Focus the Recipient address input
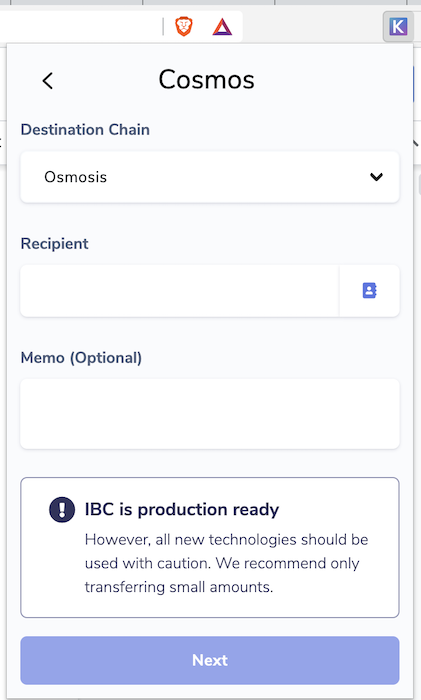The width and height of the screenshot is (421, 700). click(x=179, y=291)
